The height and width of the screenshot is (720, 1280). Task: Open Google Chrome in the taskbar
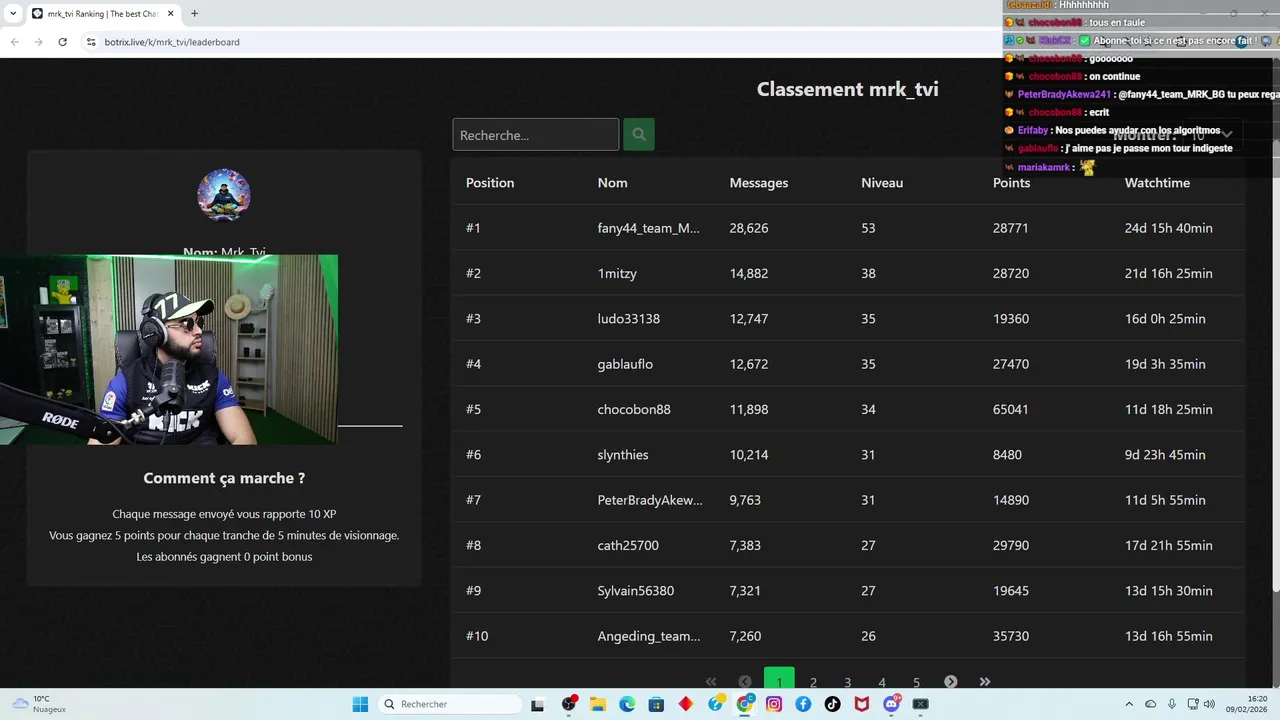click(745, 704)
